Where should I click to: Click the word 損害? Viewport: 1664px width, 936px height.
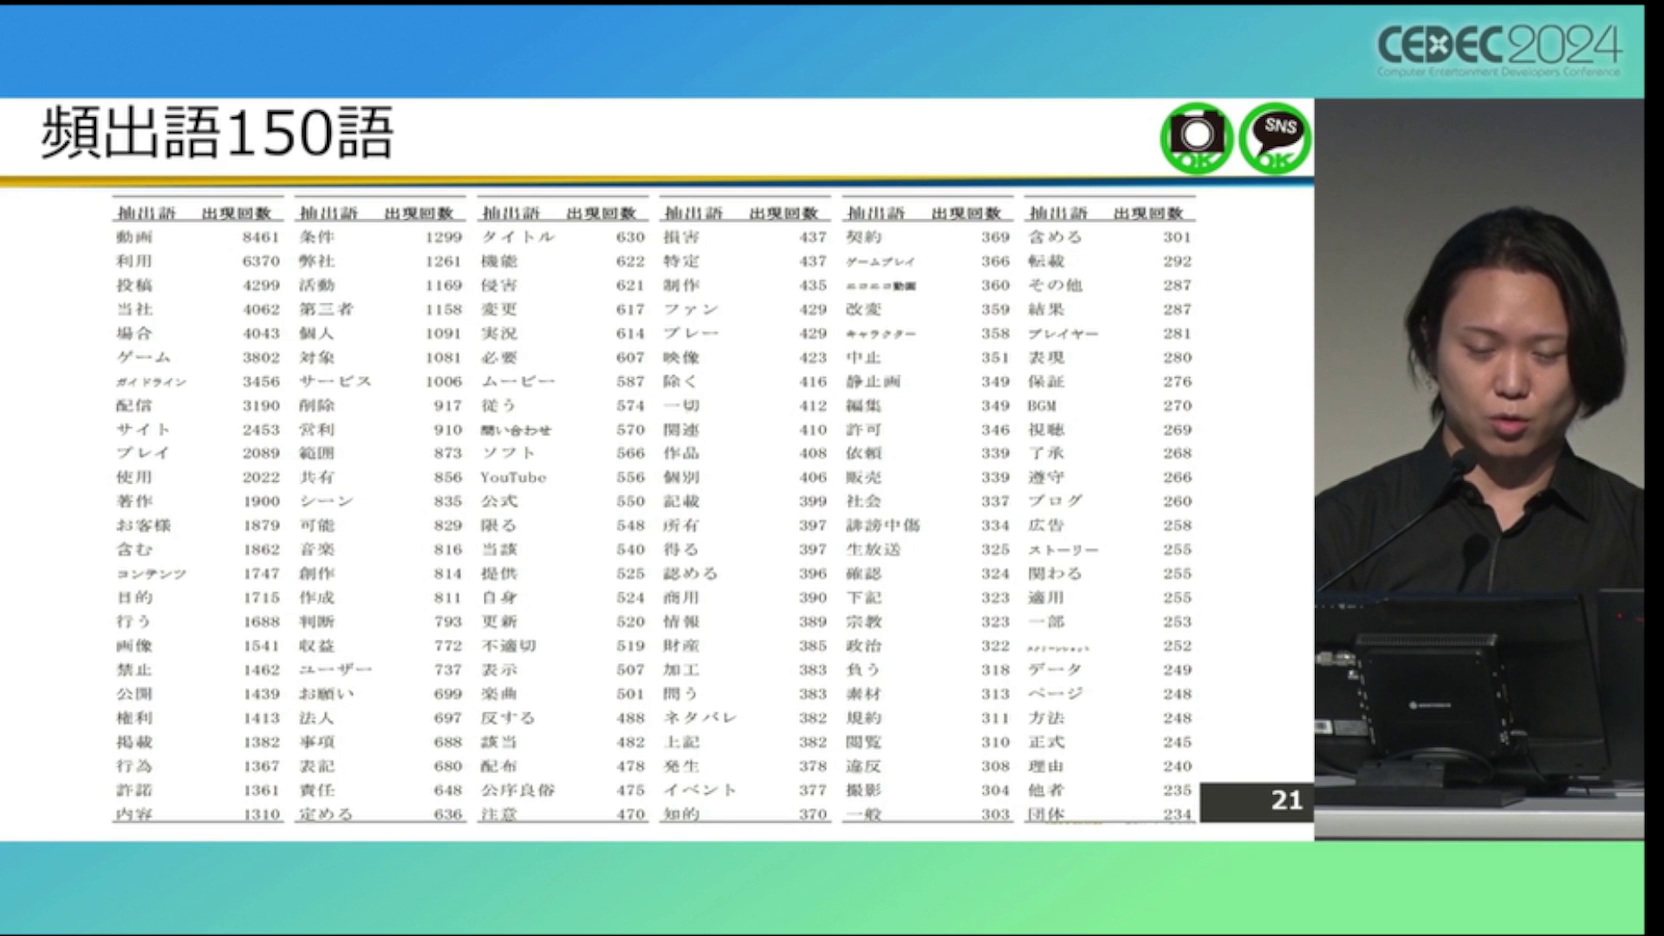click(x=681, y=237)
